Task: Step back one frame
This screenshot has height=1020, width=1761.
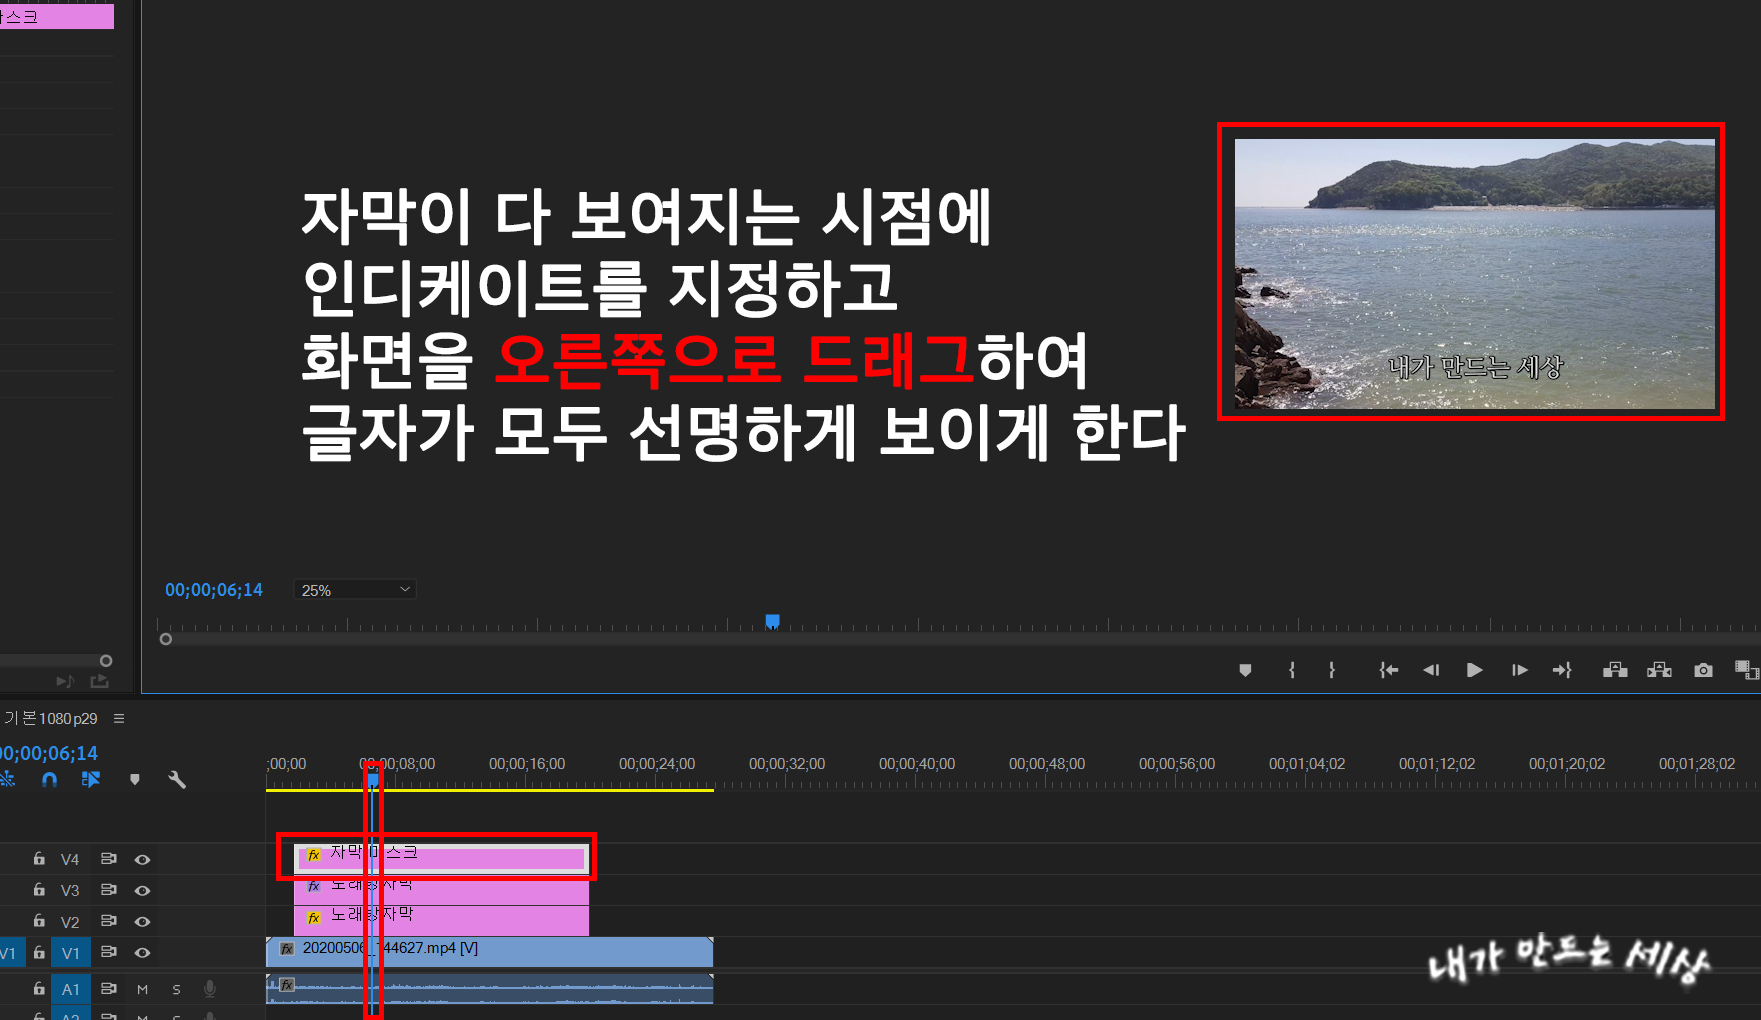Action: (x=1431, y=670)
